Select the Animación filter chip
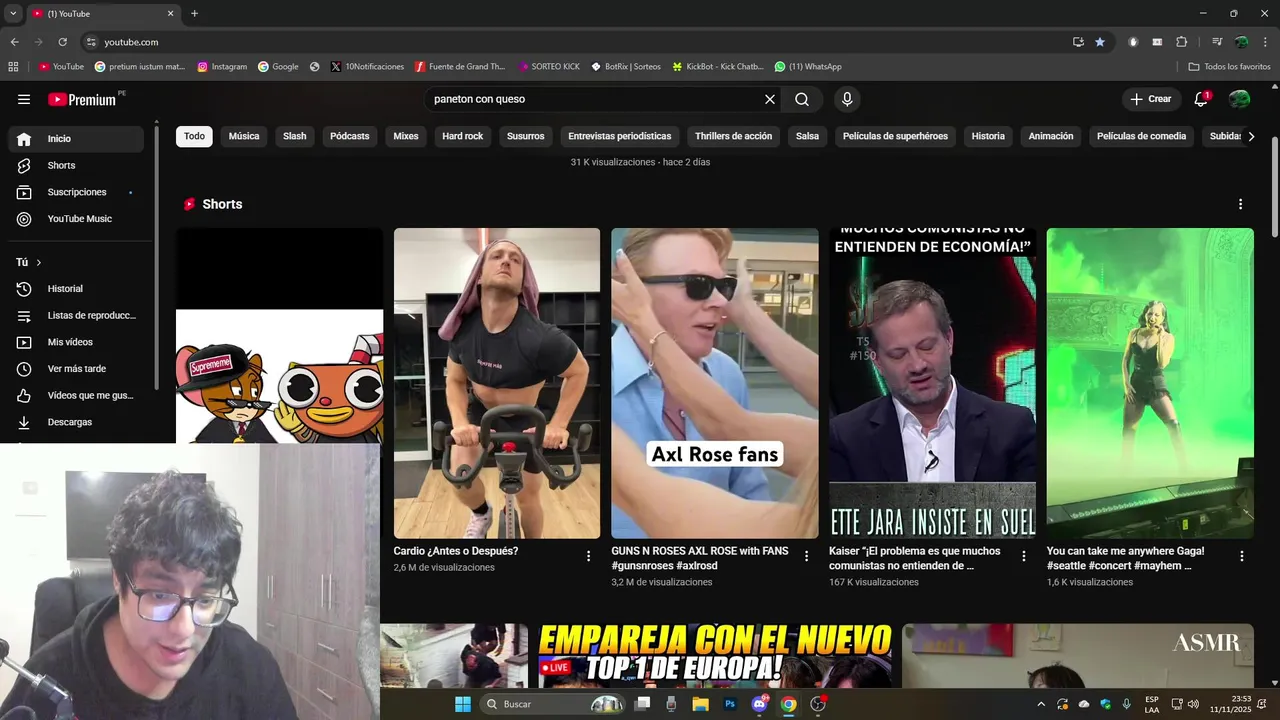 click(x=1051, y=136)
